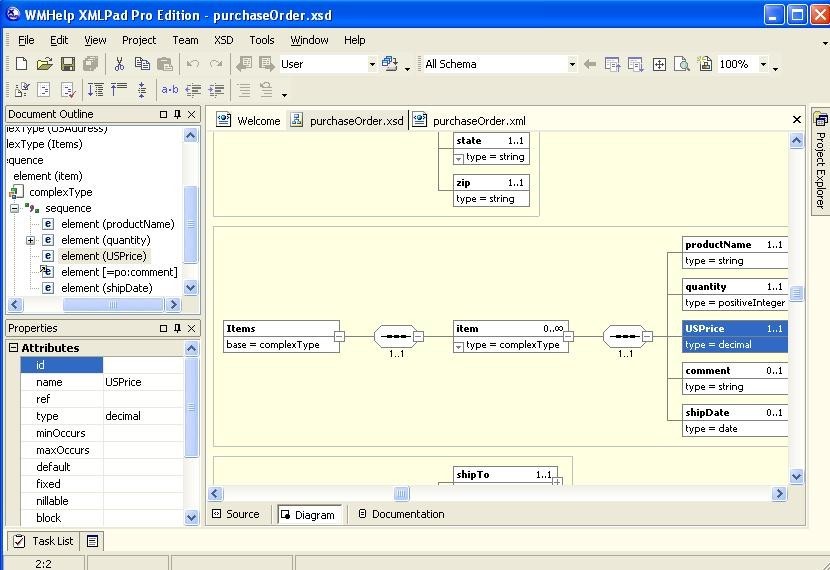Click the id attribute value field
This screenshot has height=570, width=830.
(x=143, y=365)
